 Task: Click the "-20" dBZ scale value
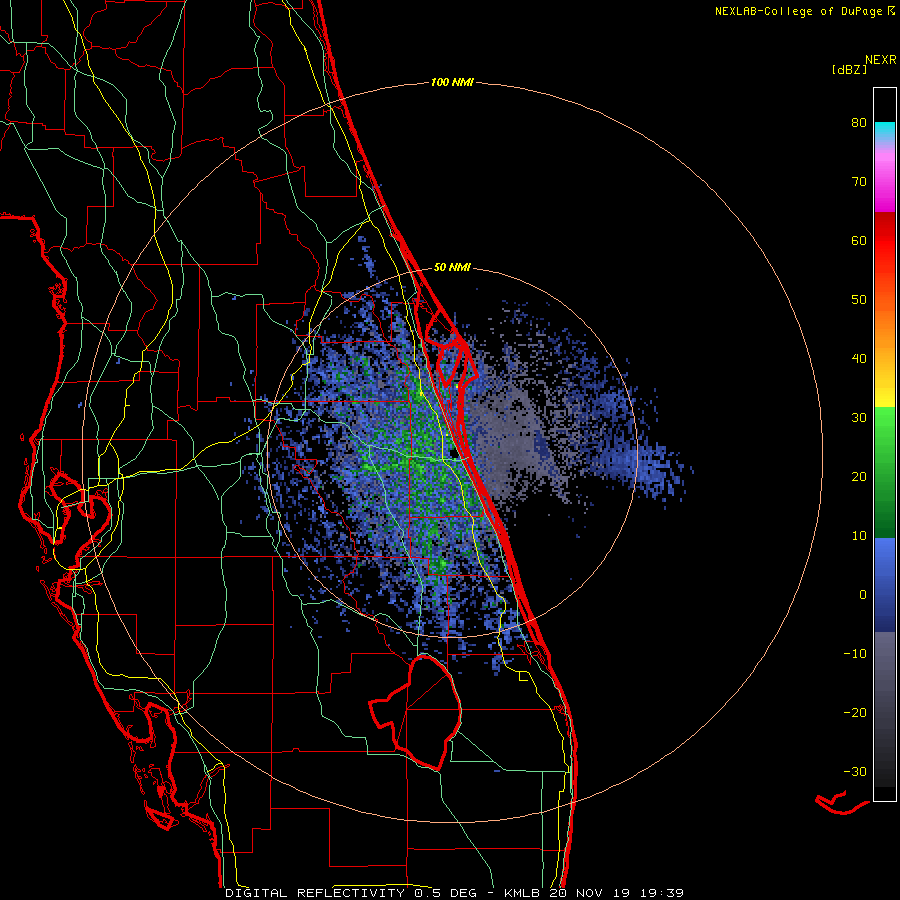tap(855, 713)
